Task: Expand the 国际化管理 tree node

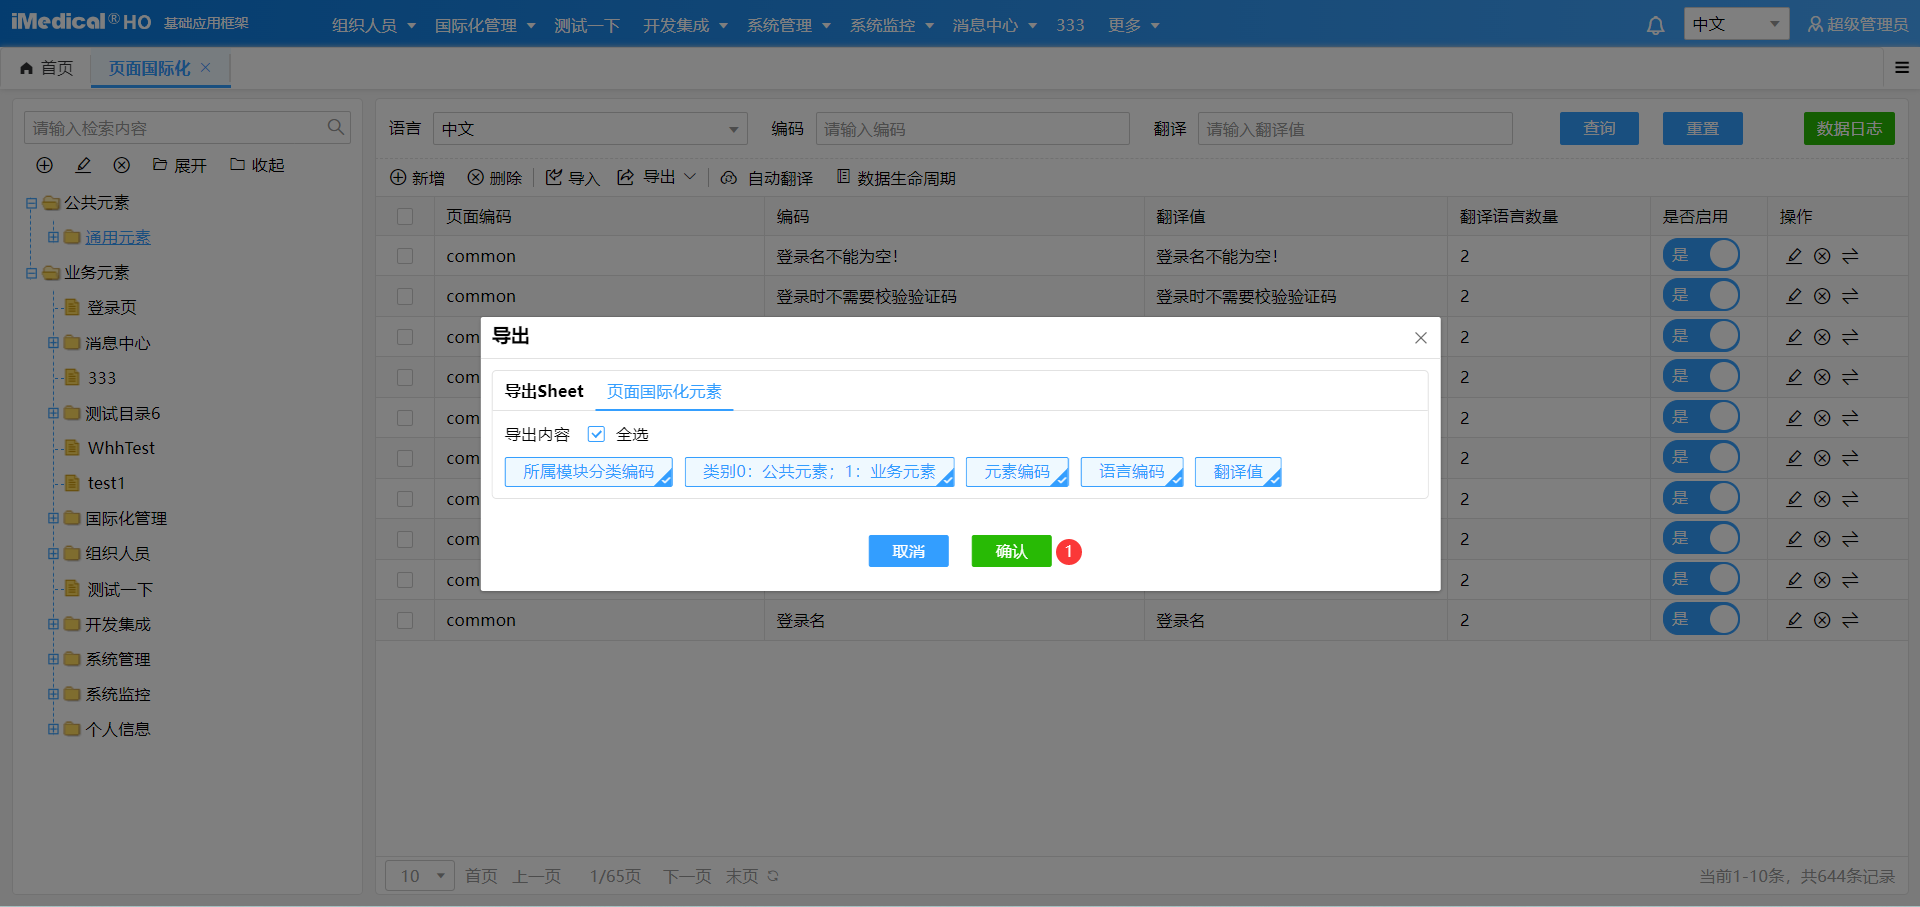Action: [53, 518]
